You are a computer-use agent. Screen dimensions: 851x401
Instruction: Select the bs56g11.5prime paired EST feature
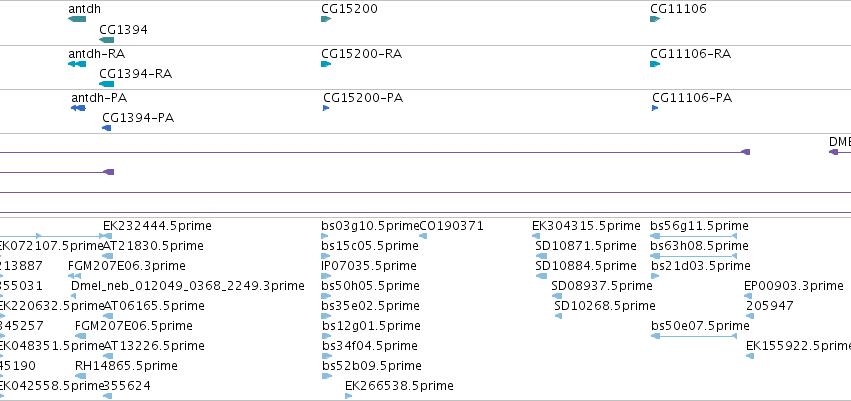[x=694, y=236]
